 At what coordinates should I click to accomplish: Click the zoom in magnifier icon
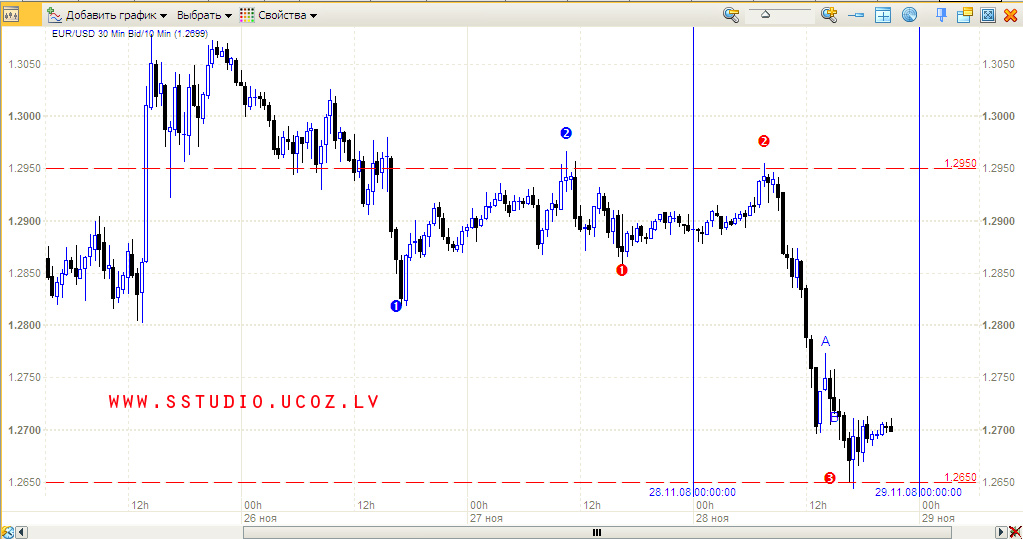829,14
